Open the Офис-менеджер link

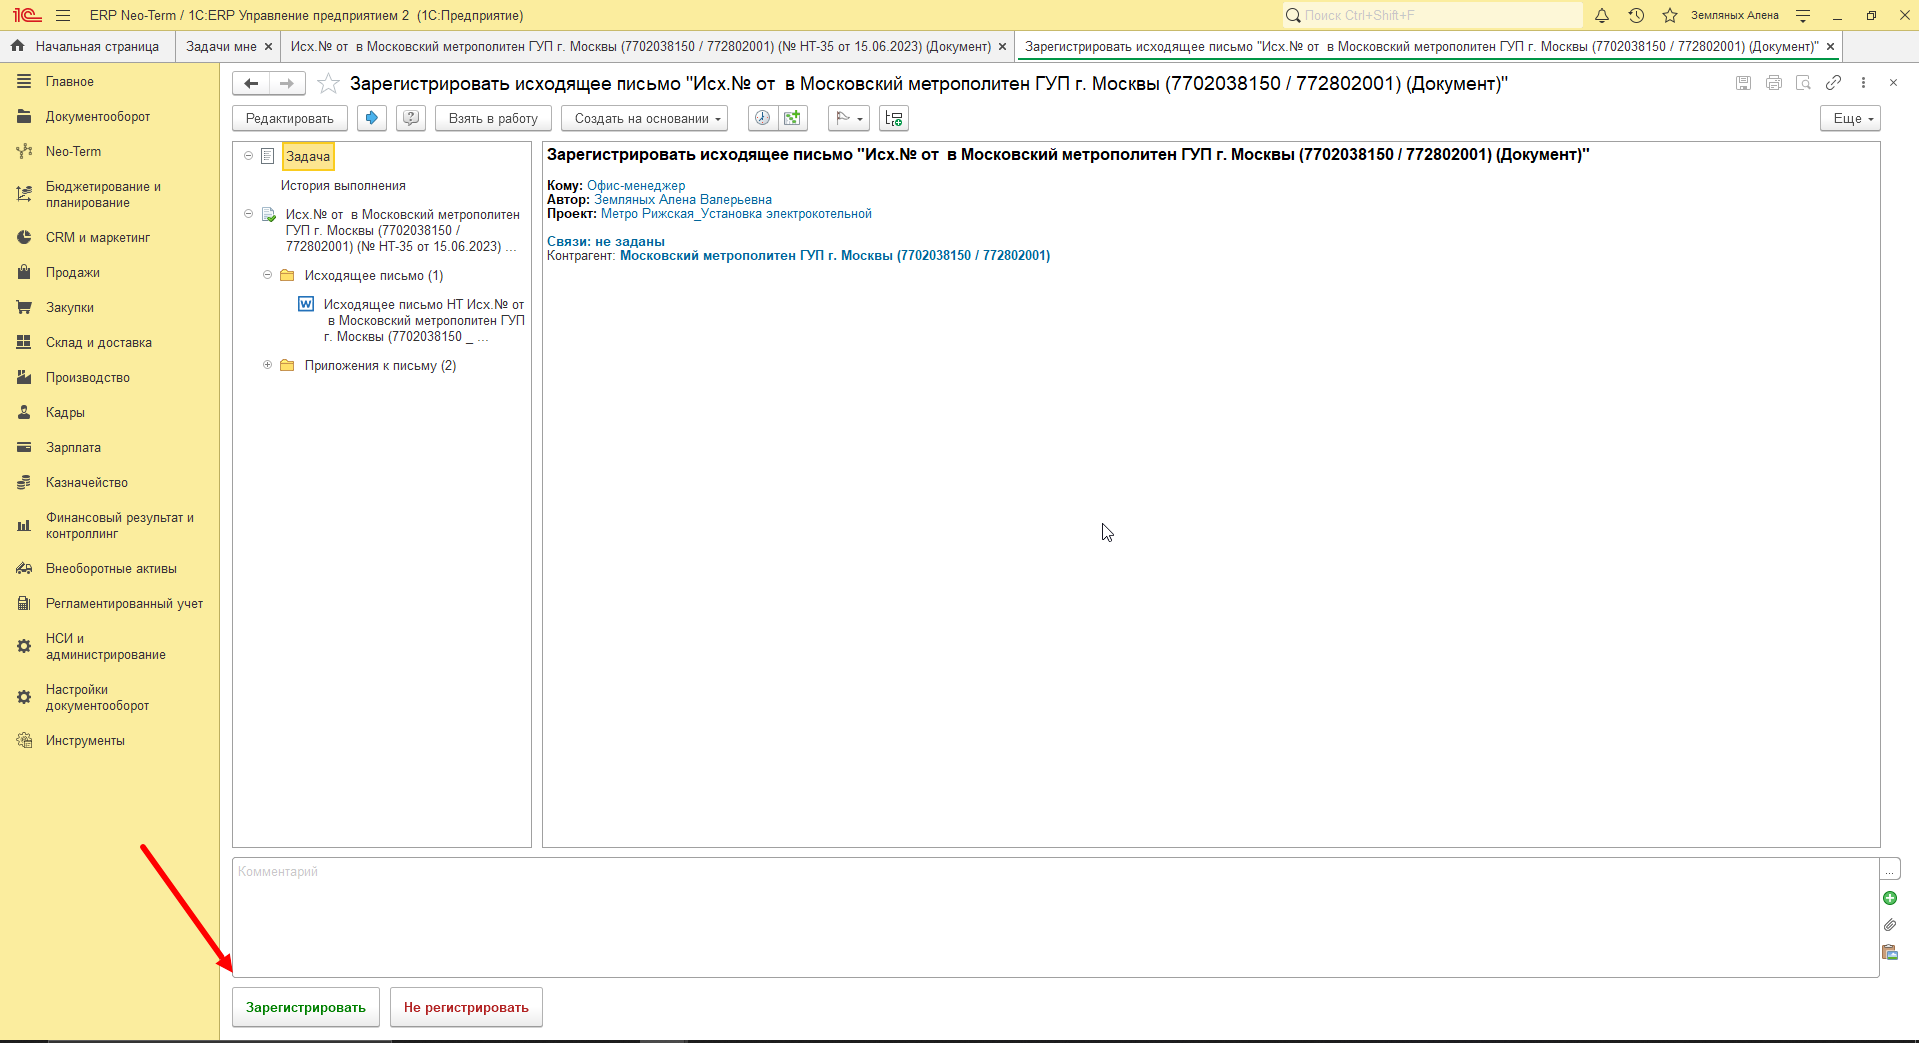point(636,185)
